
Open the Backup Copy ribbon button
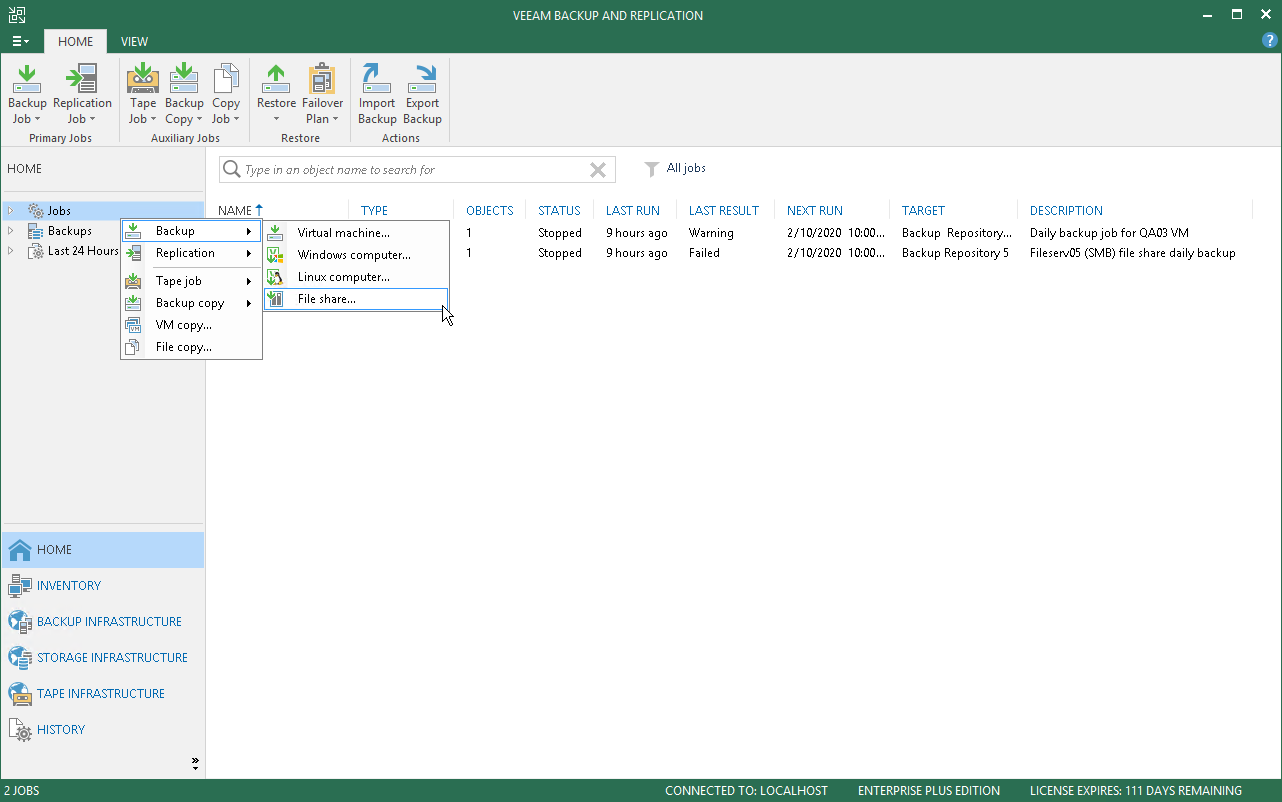[184, 94]
